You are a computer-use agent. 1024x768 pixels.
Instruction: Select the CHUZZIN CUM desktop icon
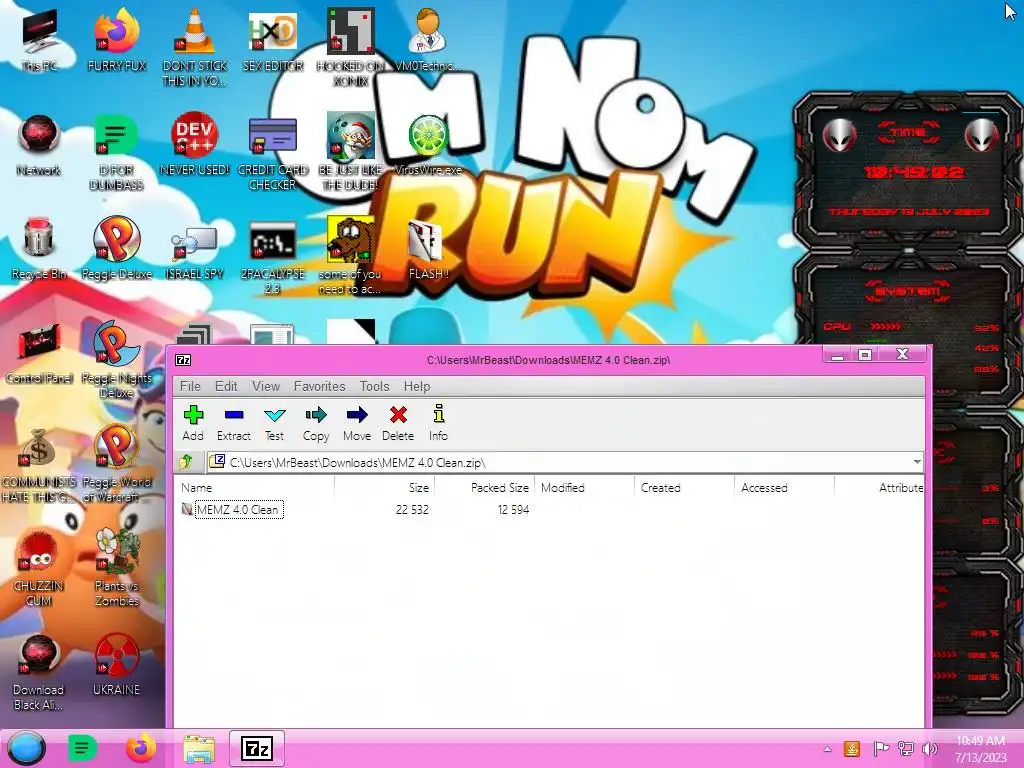pos(39,568)
